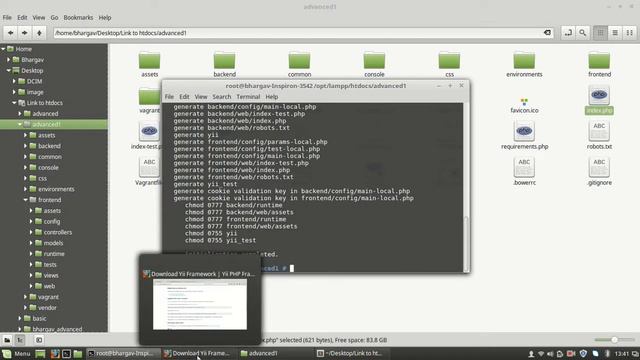This screenshot has width=640, height=360.
Task: Go back with the left arrow button
Action: 11,33
